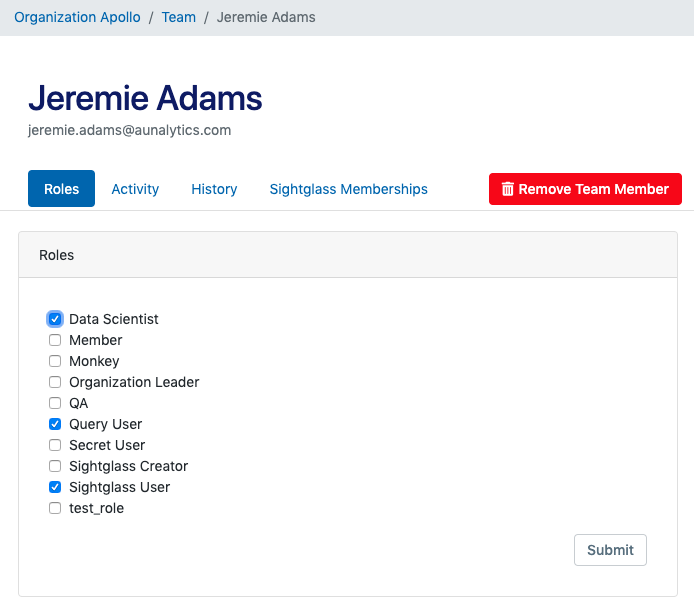Uncheck the Sightglass User checkbox
694x615 pixels.
pos(55,487)
